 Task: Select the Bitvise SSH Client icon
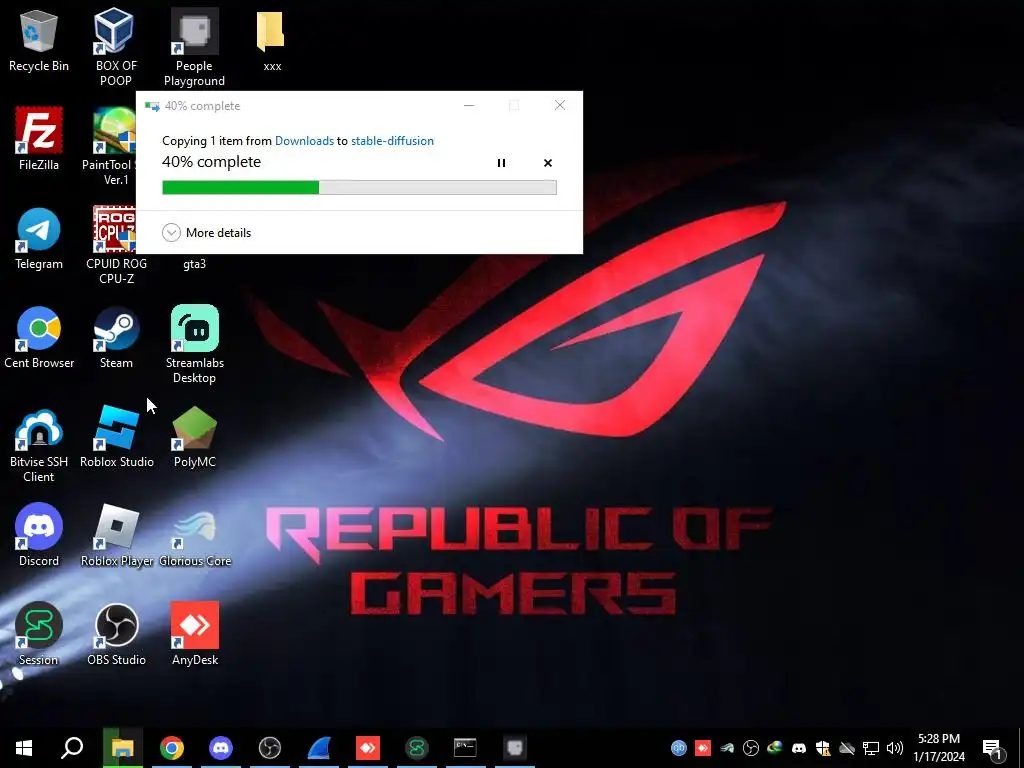39,444
